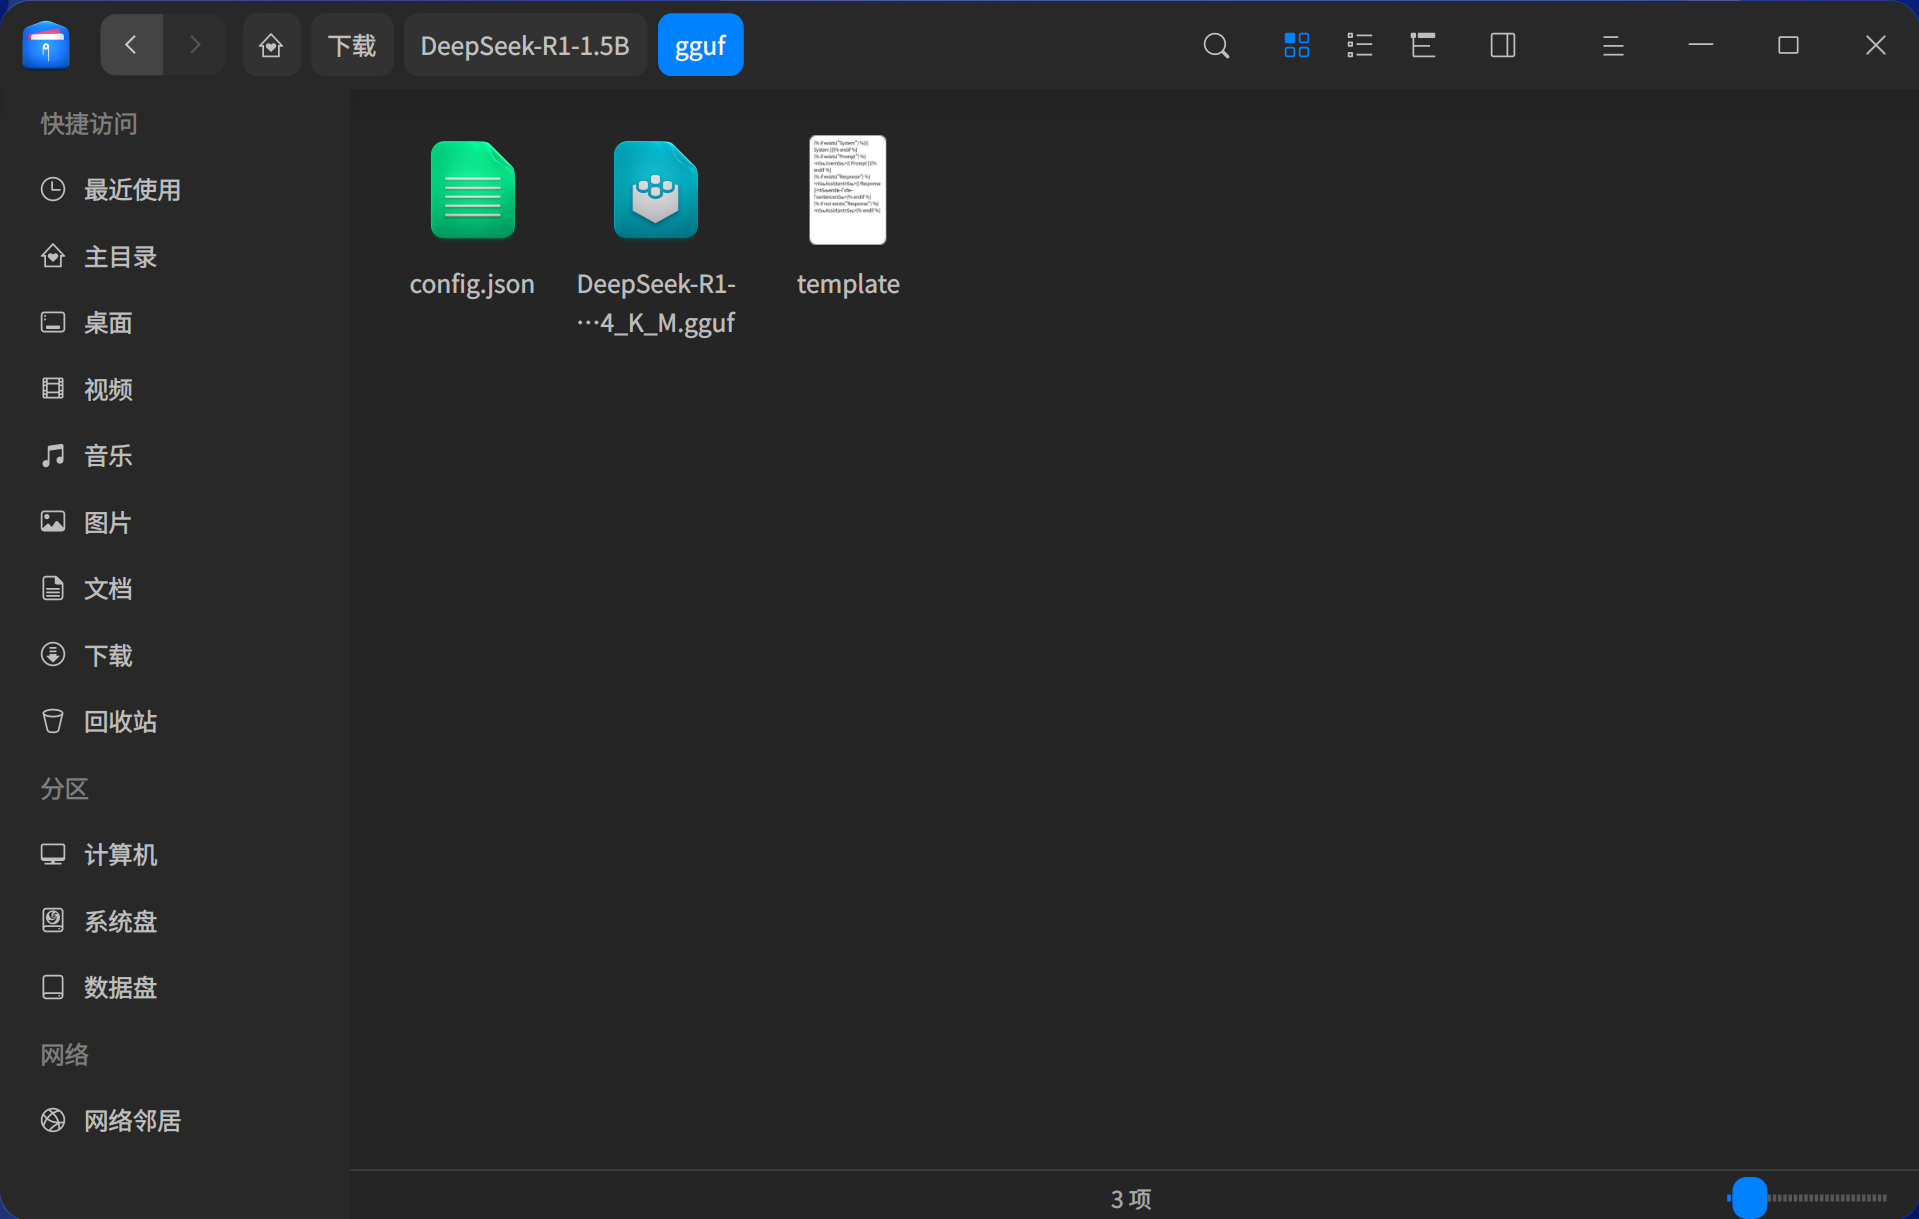The width and height of the screenshot is (1919, 1219).
Task: Go back to previous folder
Action: click(x=131, y=45)
